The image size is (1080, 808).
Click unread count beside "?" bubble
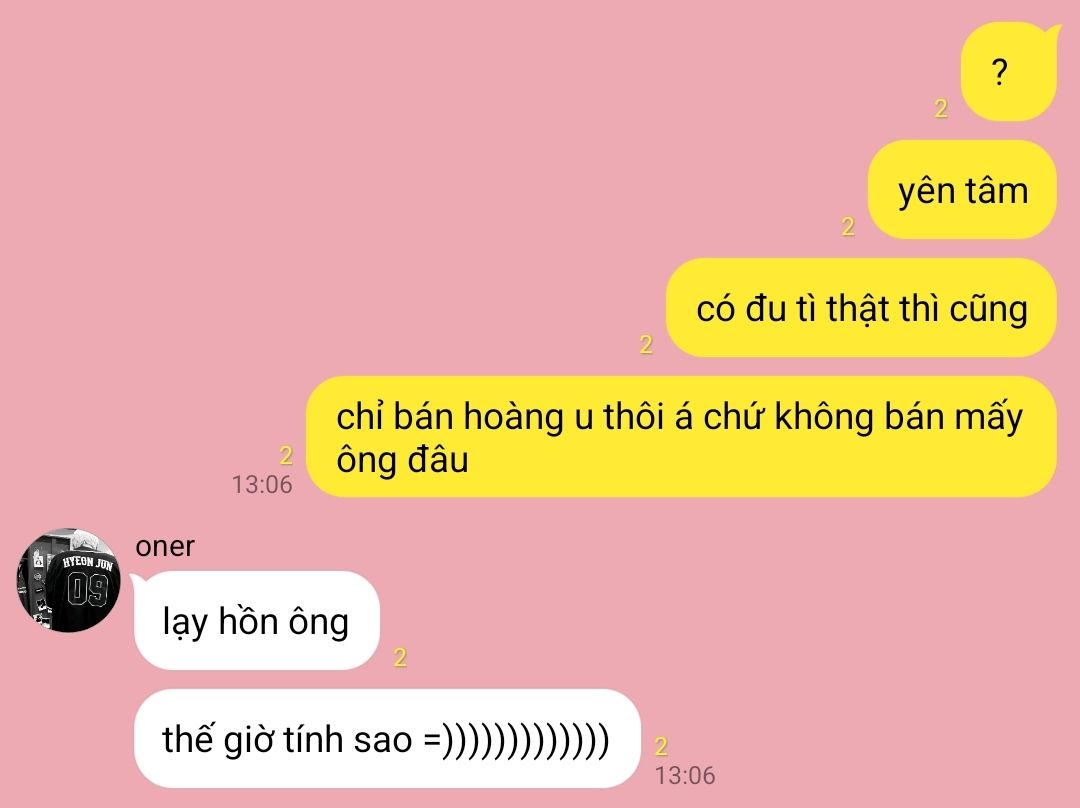tap(941, 108)
